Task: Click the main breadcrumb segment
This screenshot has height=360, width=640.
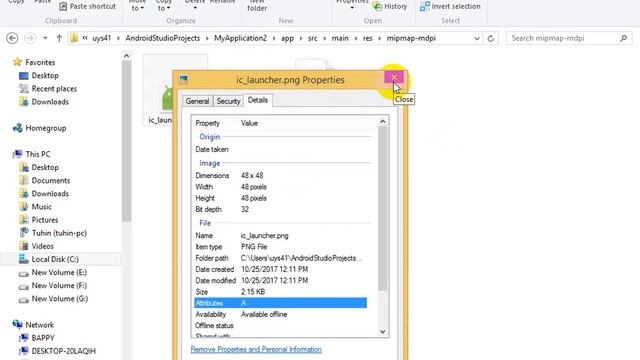Action: point(340,38)
